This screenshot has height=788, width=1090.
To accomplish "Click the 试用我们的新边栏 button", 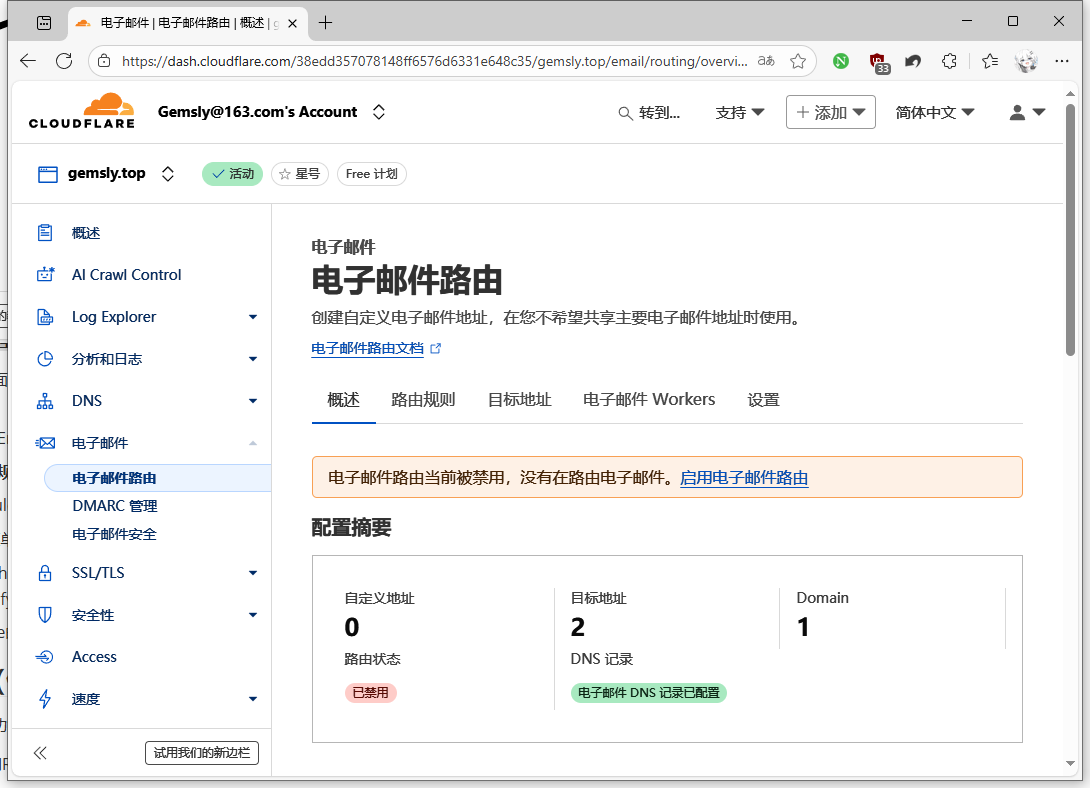I will [201, 753].
